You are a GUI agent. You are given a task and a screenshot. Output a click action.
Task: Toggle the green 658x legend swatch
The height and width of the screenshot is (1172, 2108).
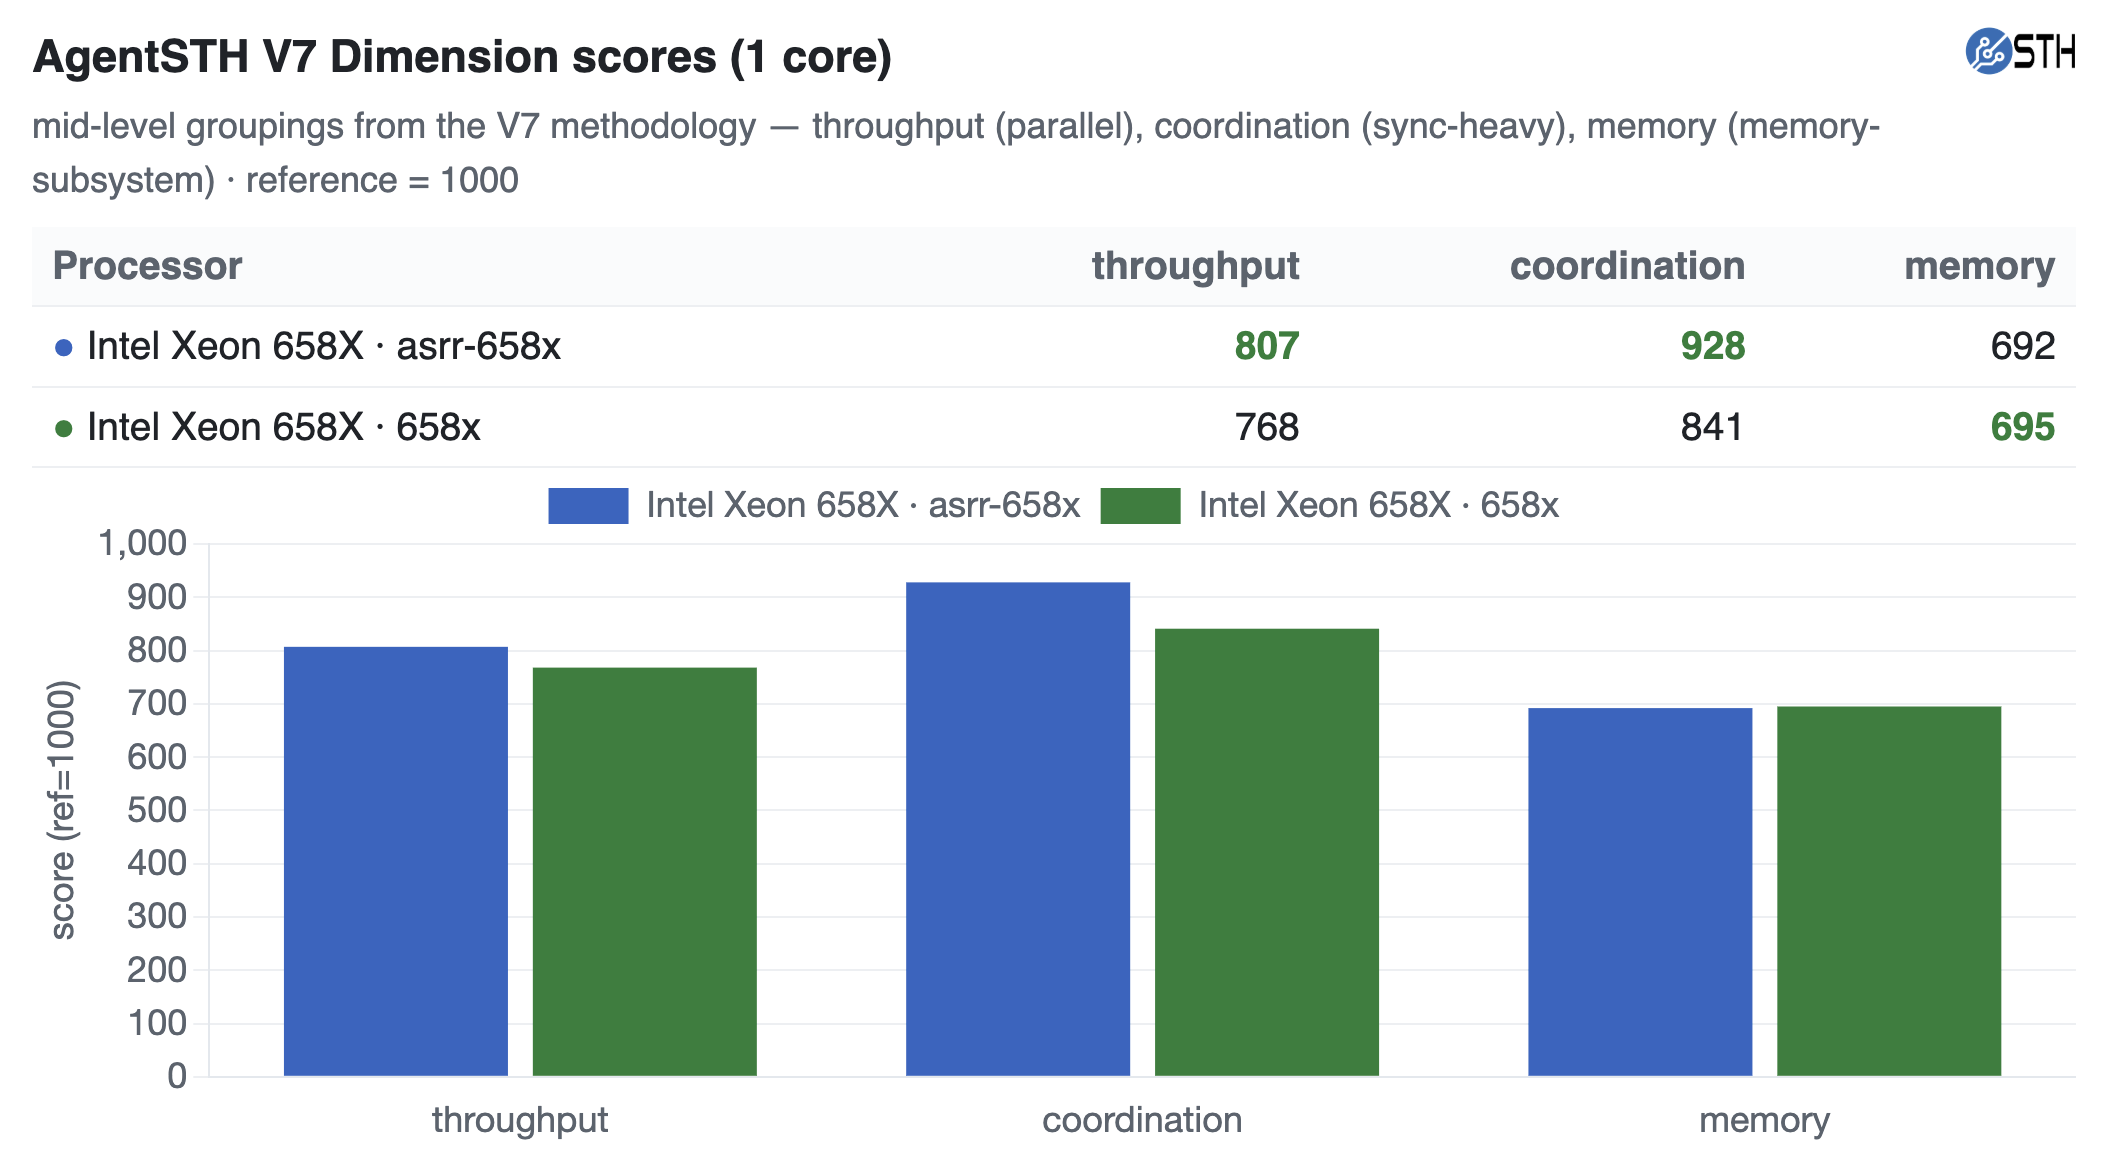click(x=1140, y=506)
